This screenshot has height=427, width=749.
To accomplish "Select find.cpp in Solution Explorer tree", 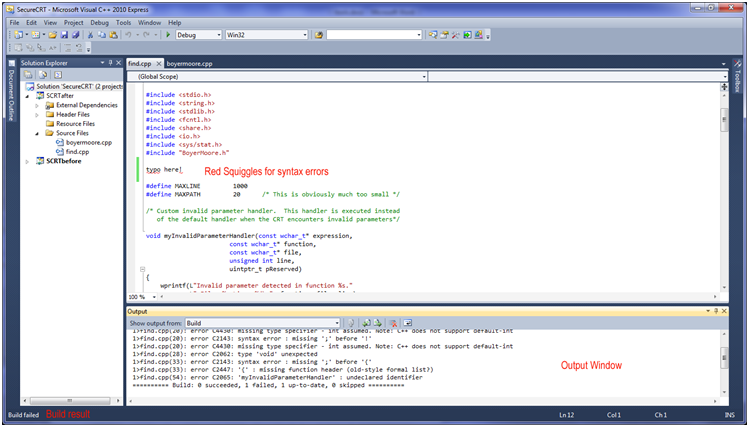I will [77, 151].
